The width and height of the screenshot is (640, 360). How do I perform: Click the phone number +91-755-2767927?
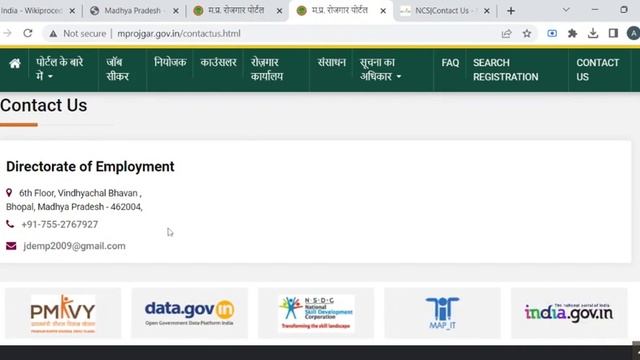tap(60, 224)
